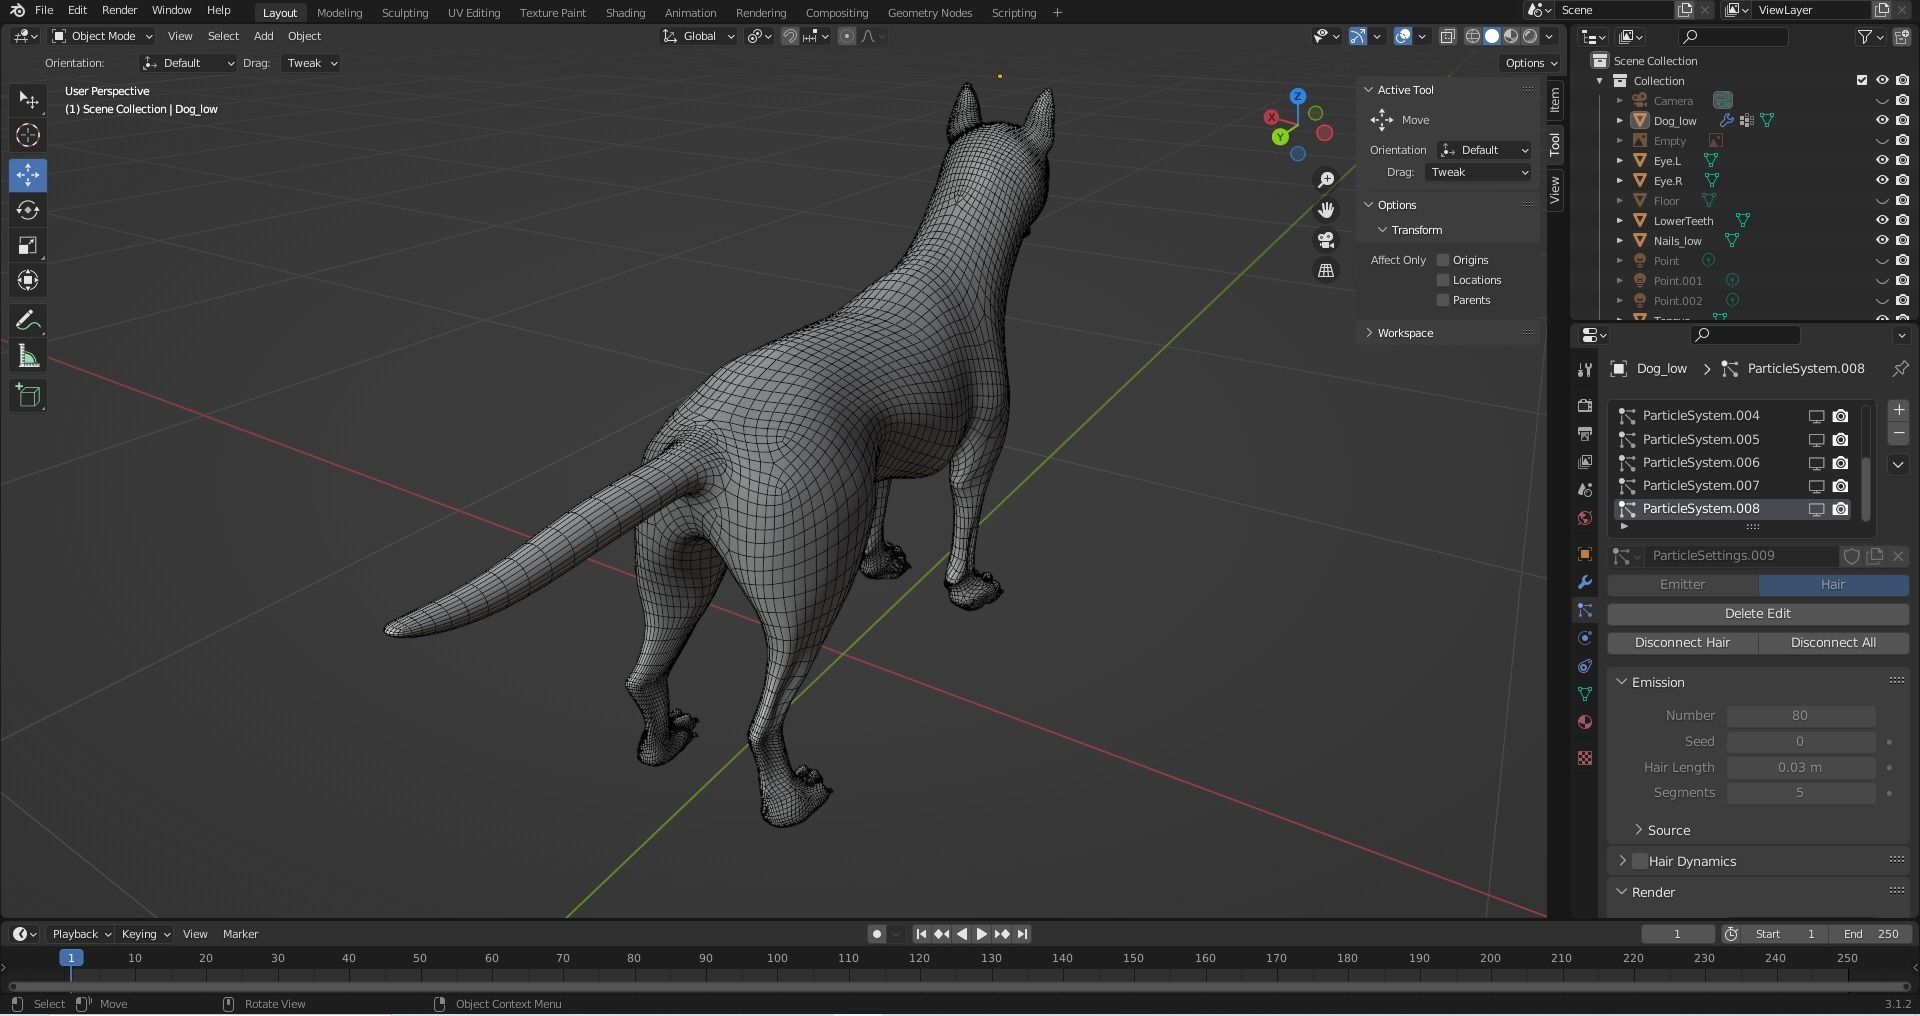This screenshot has width=1920, height=1016.
Task: Click the Disconnect Hair button
Action: click(1682, 642)
